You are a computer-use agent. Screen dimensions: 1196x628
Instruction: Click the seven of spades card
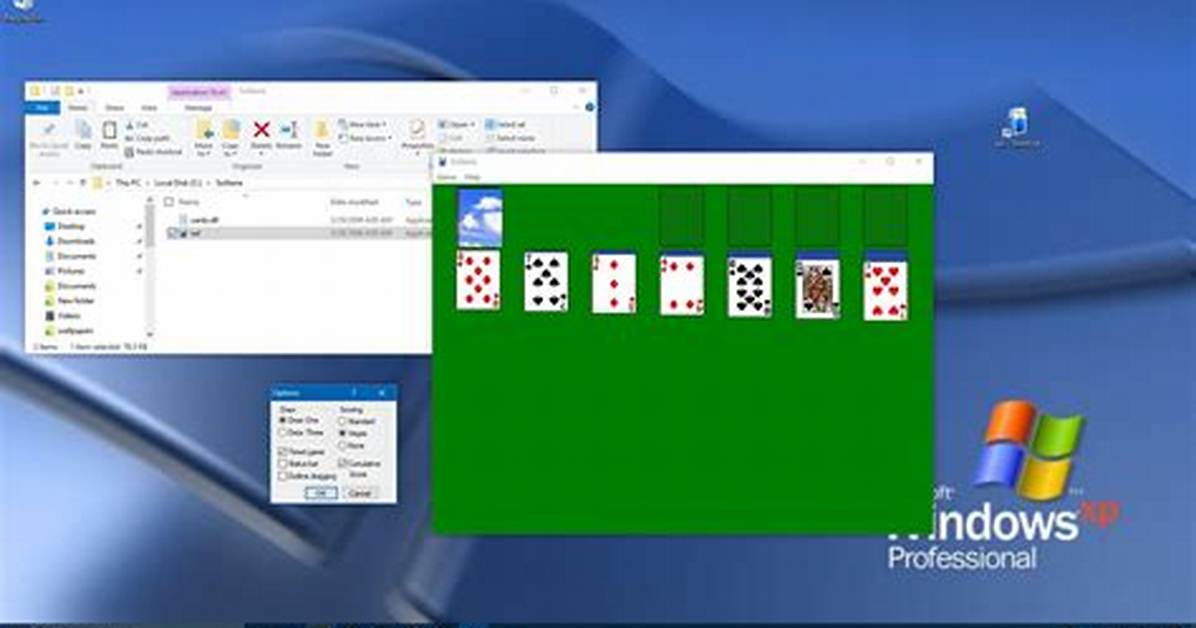tap(546, 282)
